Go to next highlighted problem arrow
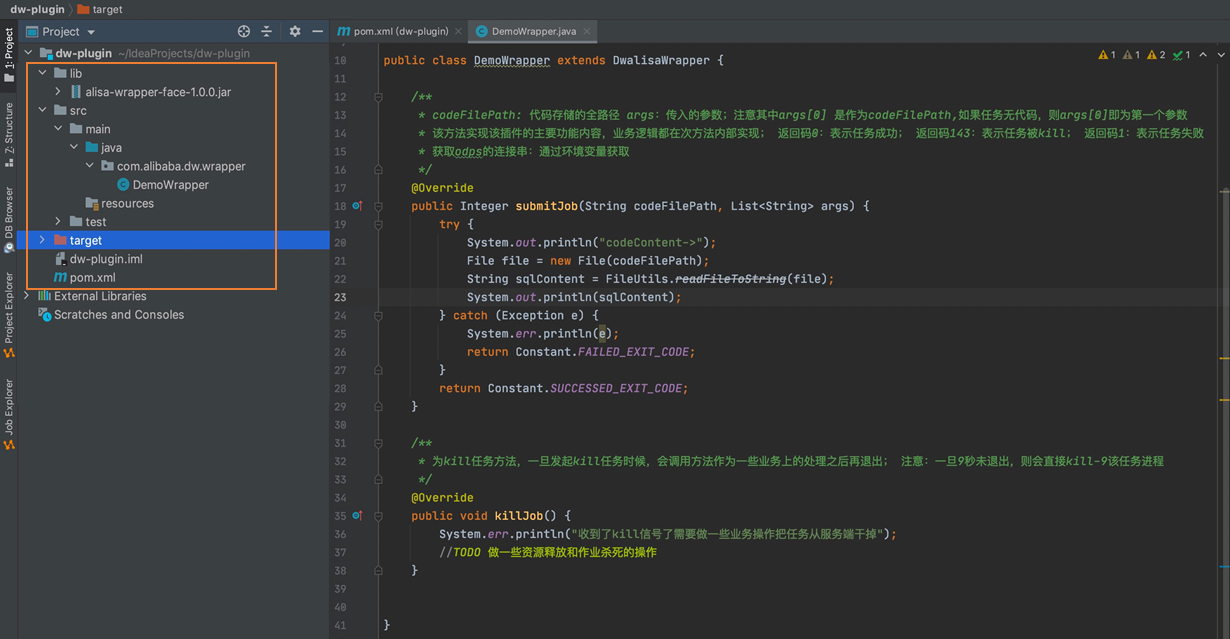 point(1221,55)
